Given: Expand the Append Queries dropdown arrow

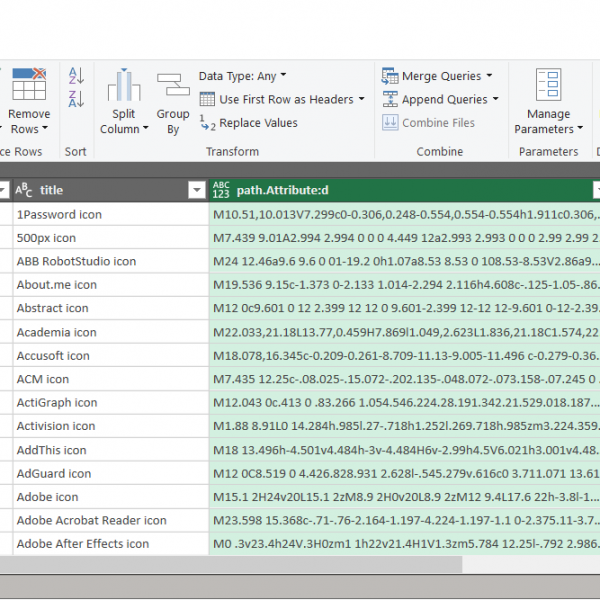Looking at the screenshot, I should pos(496,99).
